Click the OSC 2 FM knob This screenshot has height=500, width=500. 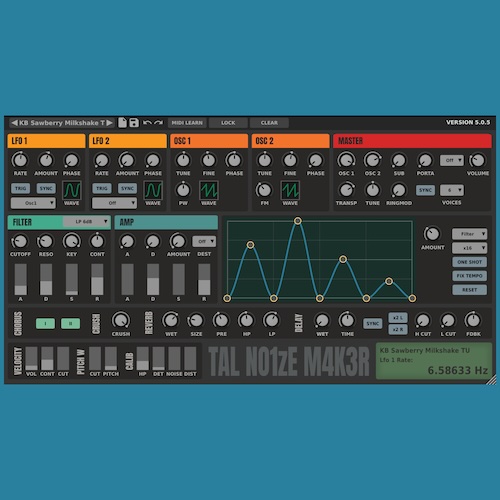(264, 190)
